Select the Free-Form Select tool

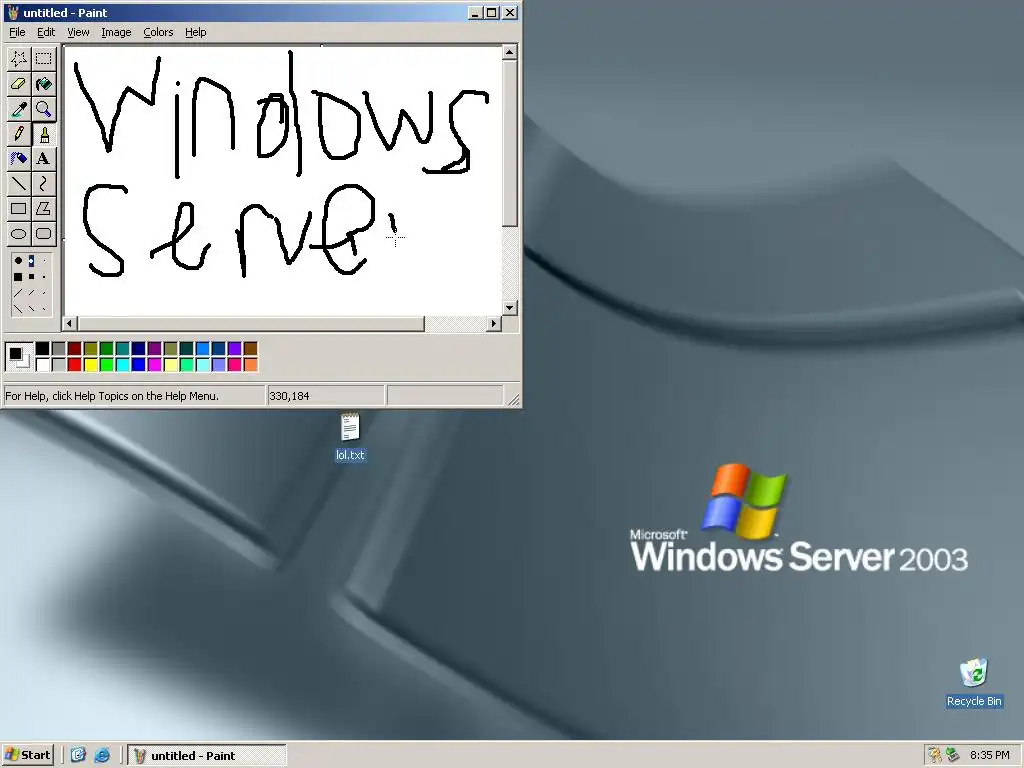18,59
